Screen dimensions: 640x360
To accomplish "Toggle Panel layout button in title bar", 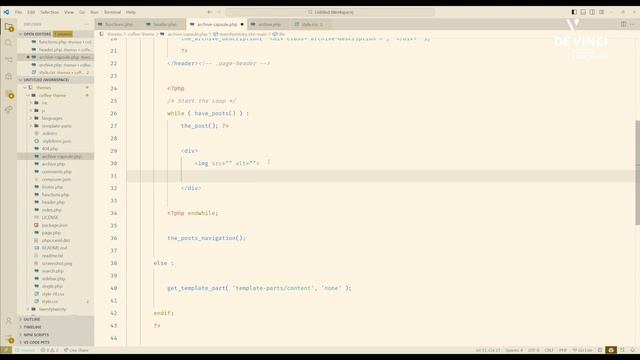I will pyautogui.click(x=583, y=12).
